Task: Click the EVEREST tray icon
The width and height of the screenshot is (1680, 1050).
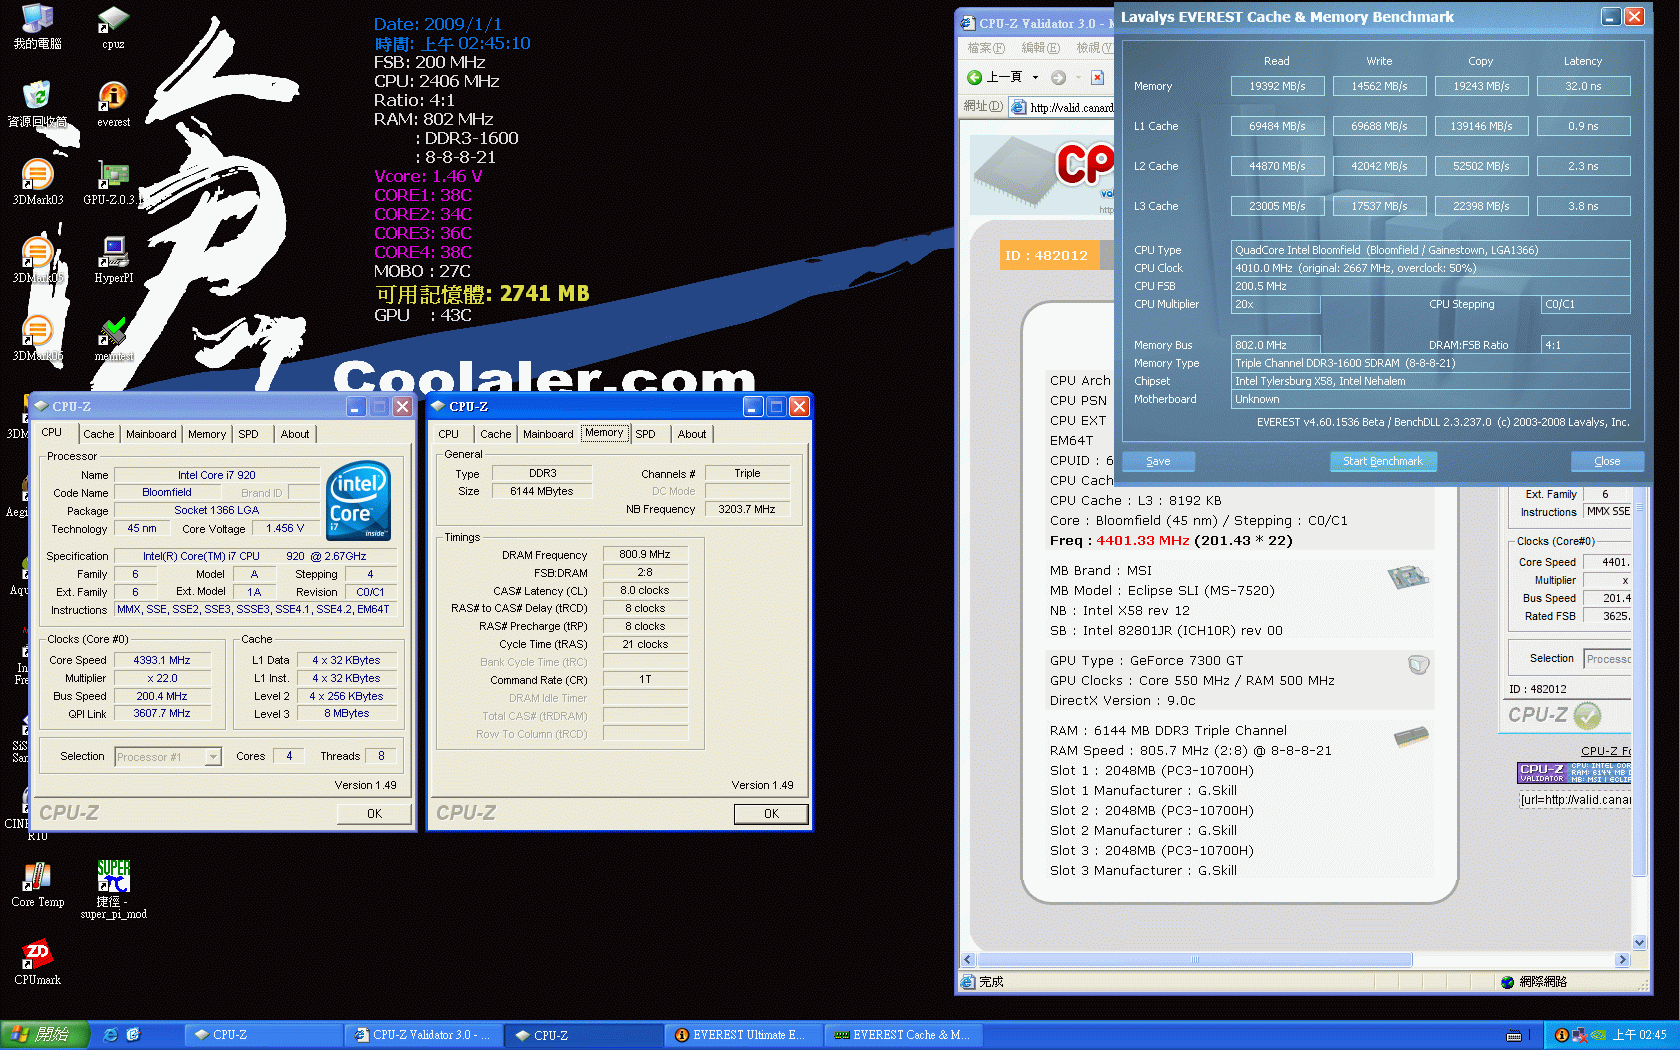Action: click(x=1561, y=1035)
